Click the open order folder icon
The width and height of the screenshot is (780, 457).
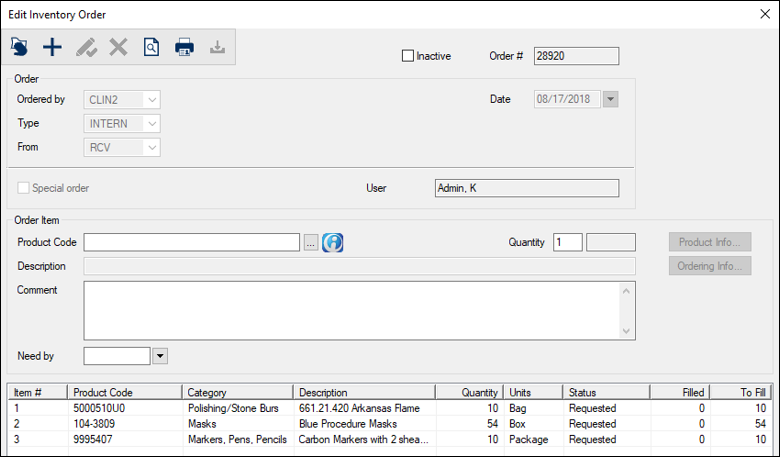[x=20, y=47]
